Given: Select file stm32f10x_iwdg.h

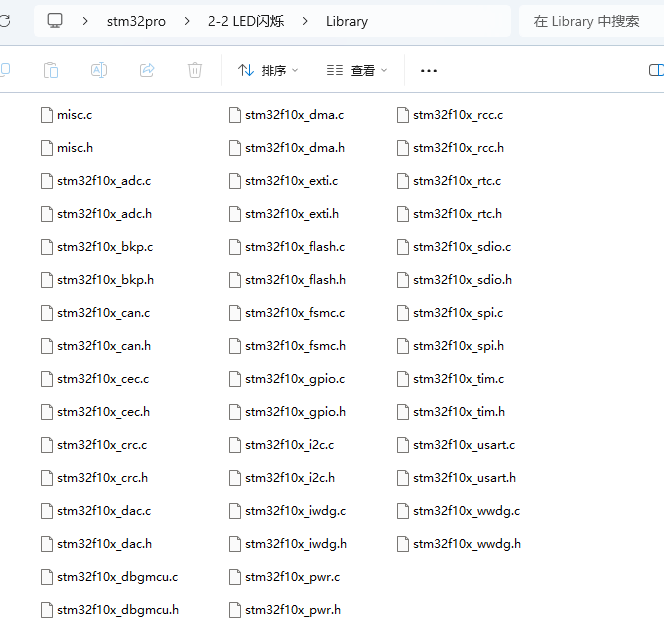Looking at the screenshot, I should coord(288,544).
